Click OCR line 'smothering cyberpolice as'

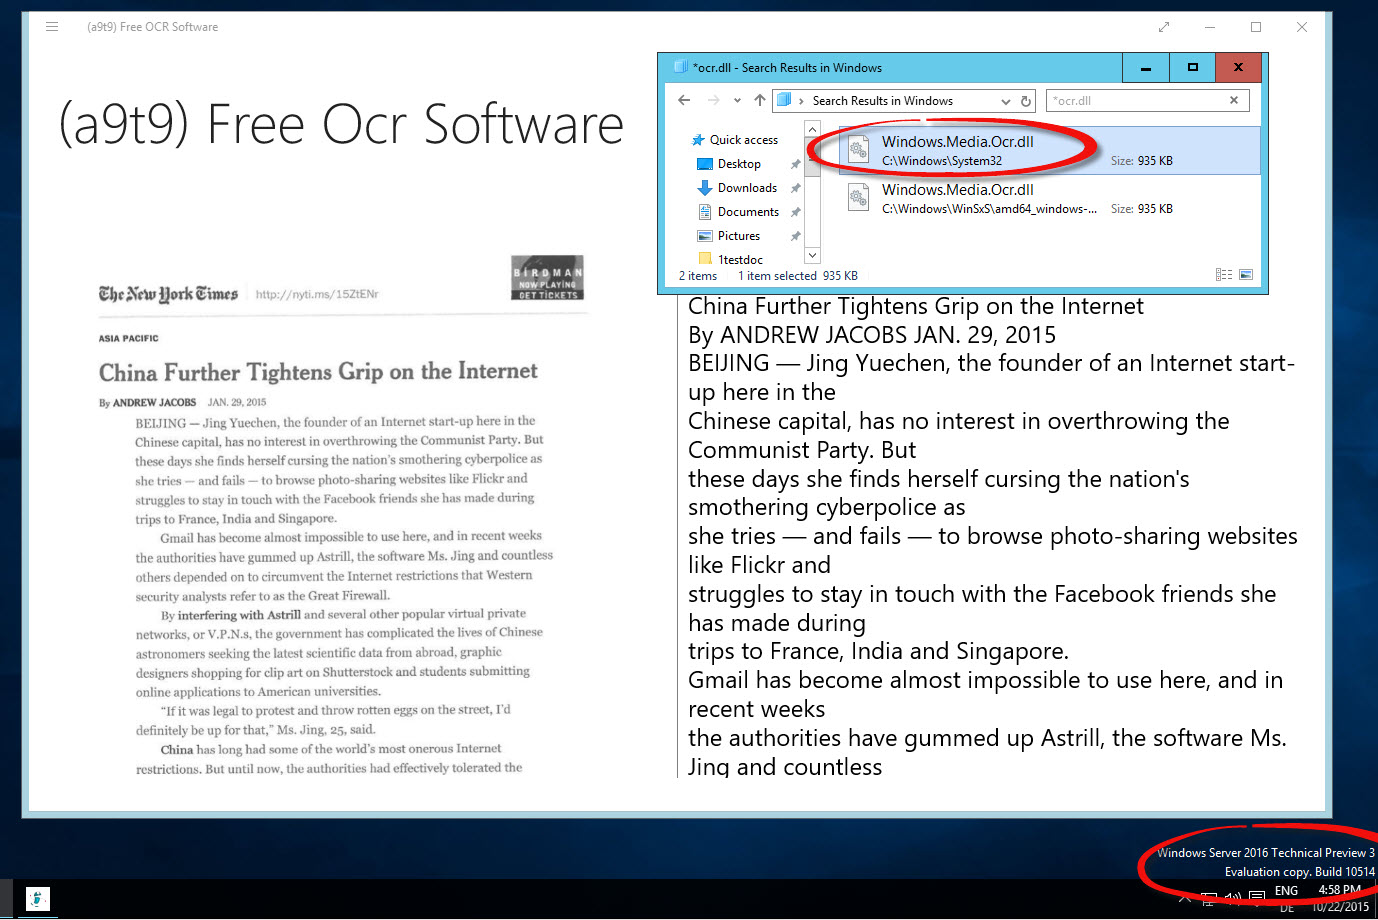[827, 508]
